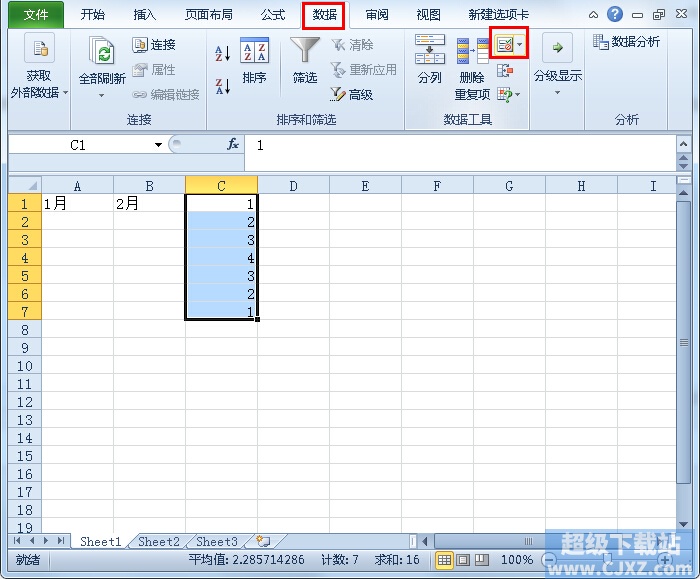Open the Refresh All (全部刷新) dropdown

[x=101, y=96]
